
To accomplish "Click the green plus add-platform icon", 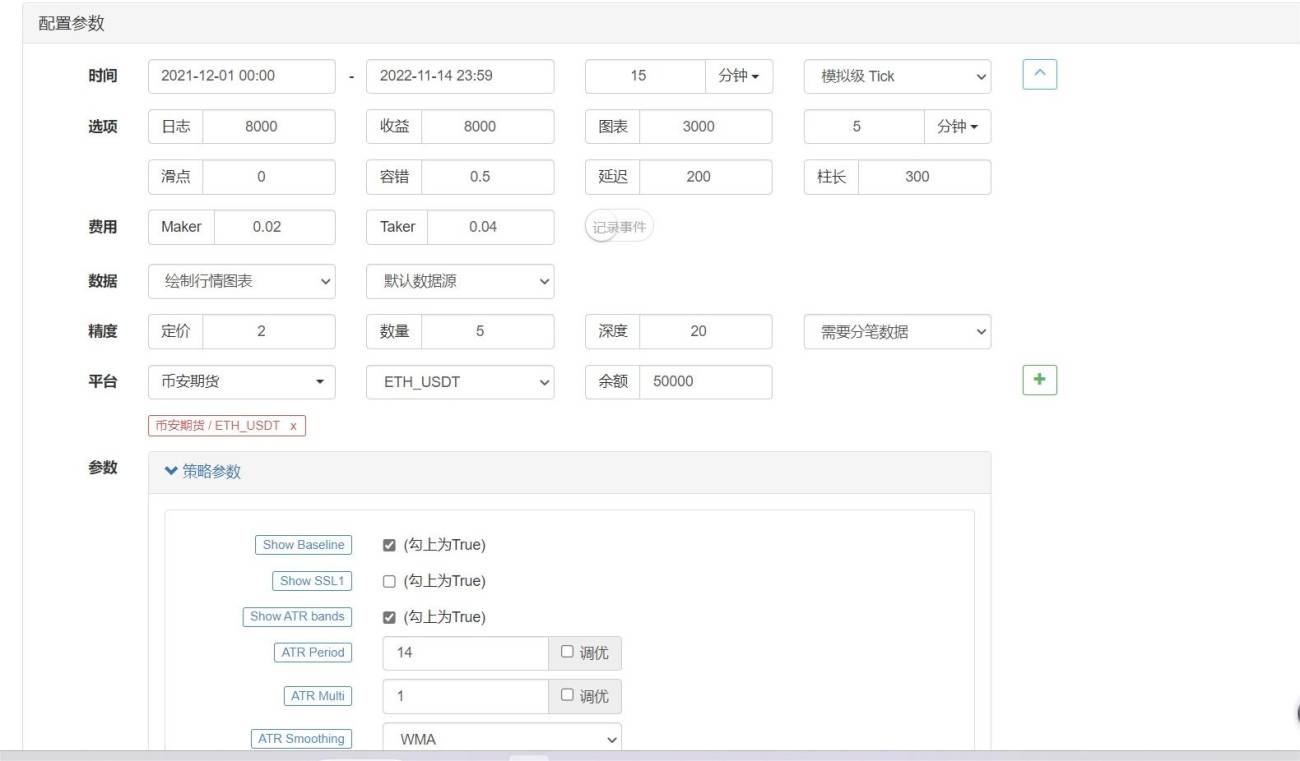I will 1039,381.
